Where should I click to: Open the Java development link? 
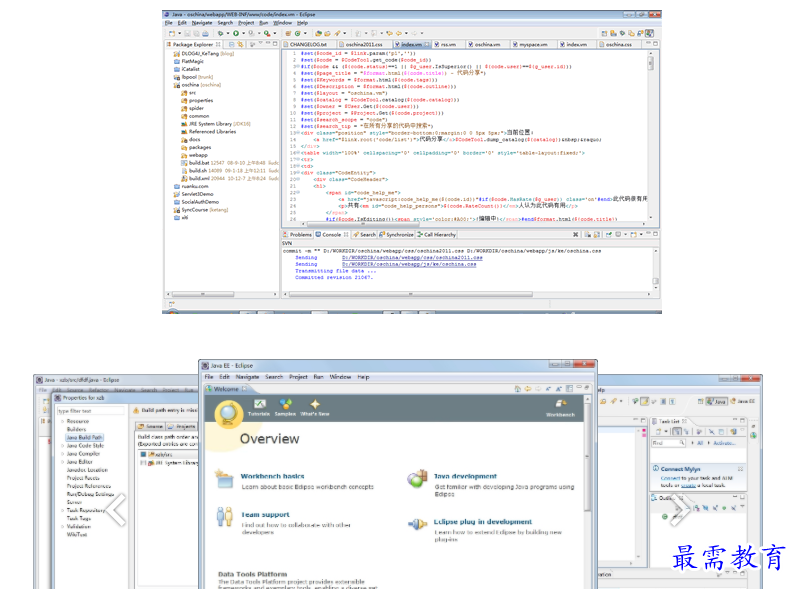tap(465, 477)
